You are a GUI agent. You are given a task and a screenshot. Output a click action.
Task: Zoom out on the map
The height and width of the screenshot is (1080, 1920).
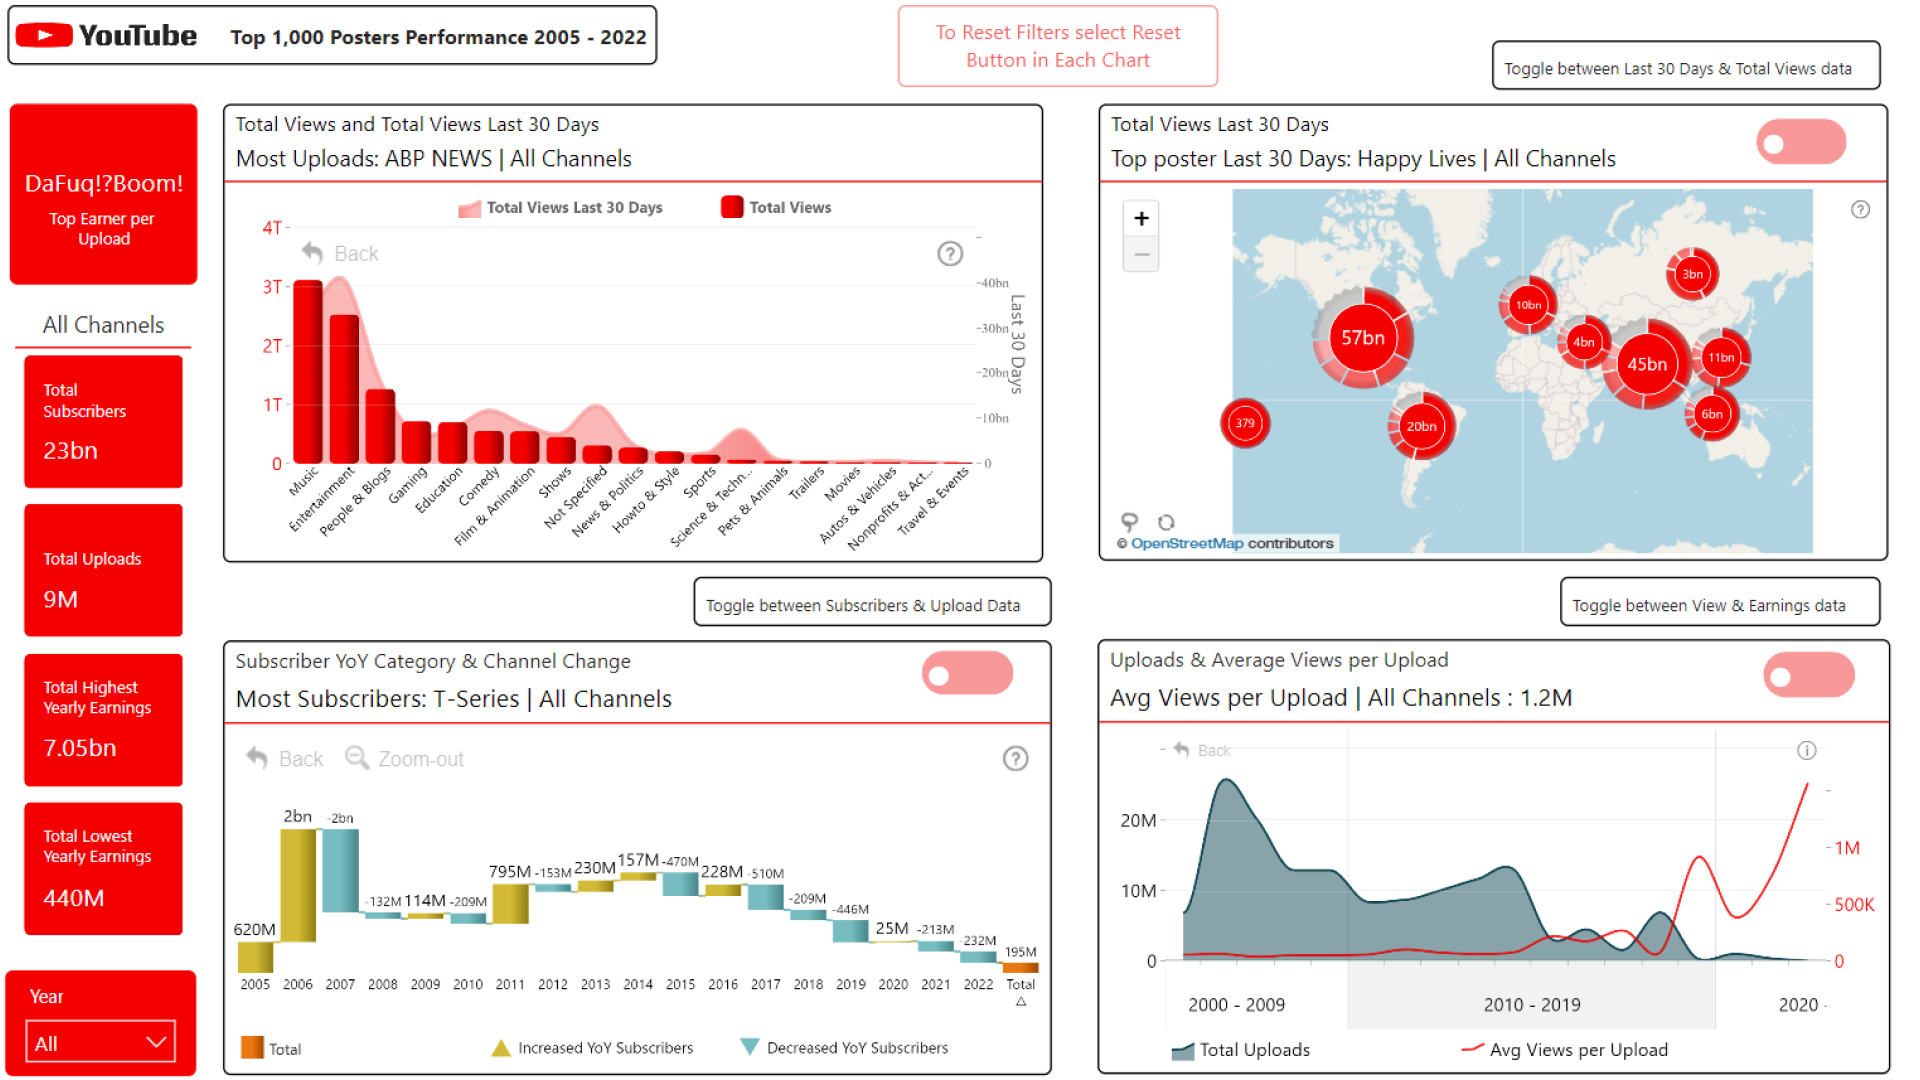(x=1141, y=254)
